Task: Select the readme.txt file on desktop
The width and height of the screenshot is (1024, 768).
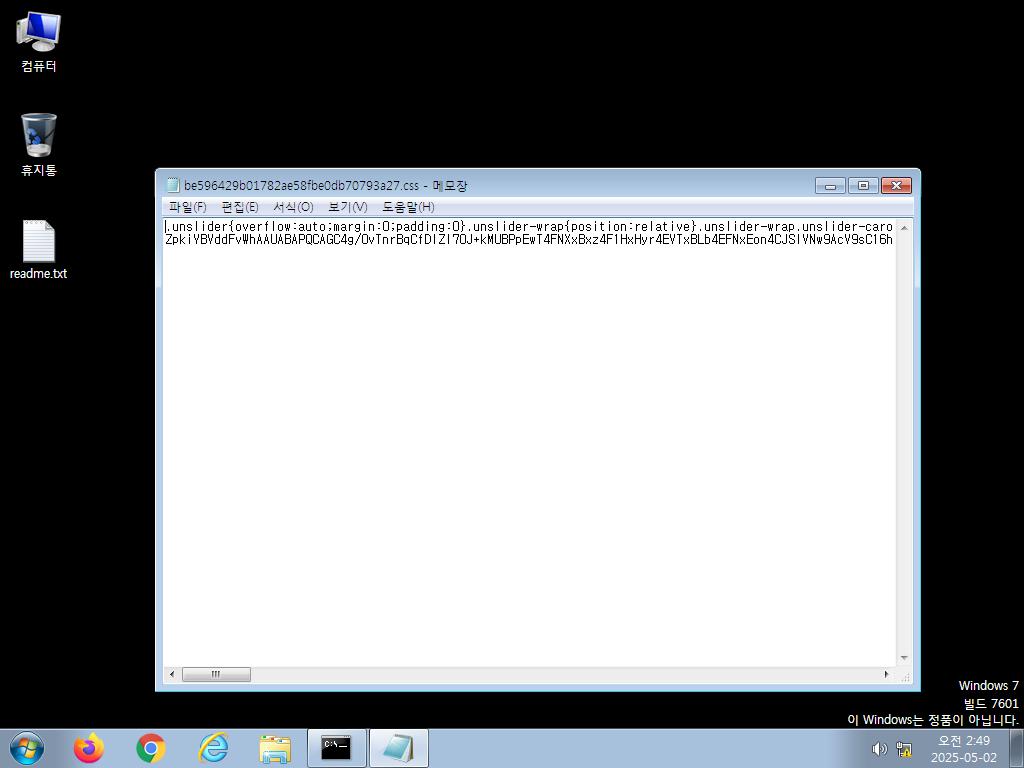Action: [39, 250]
